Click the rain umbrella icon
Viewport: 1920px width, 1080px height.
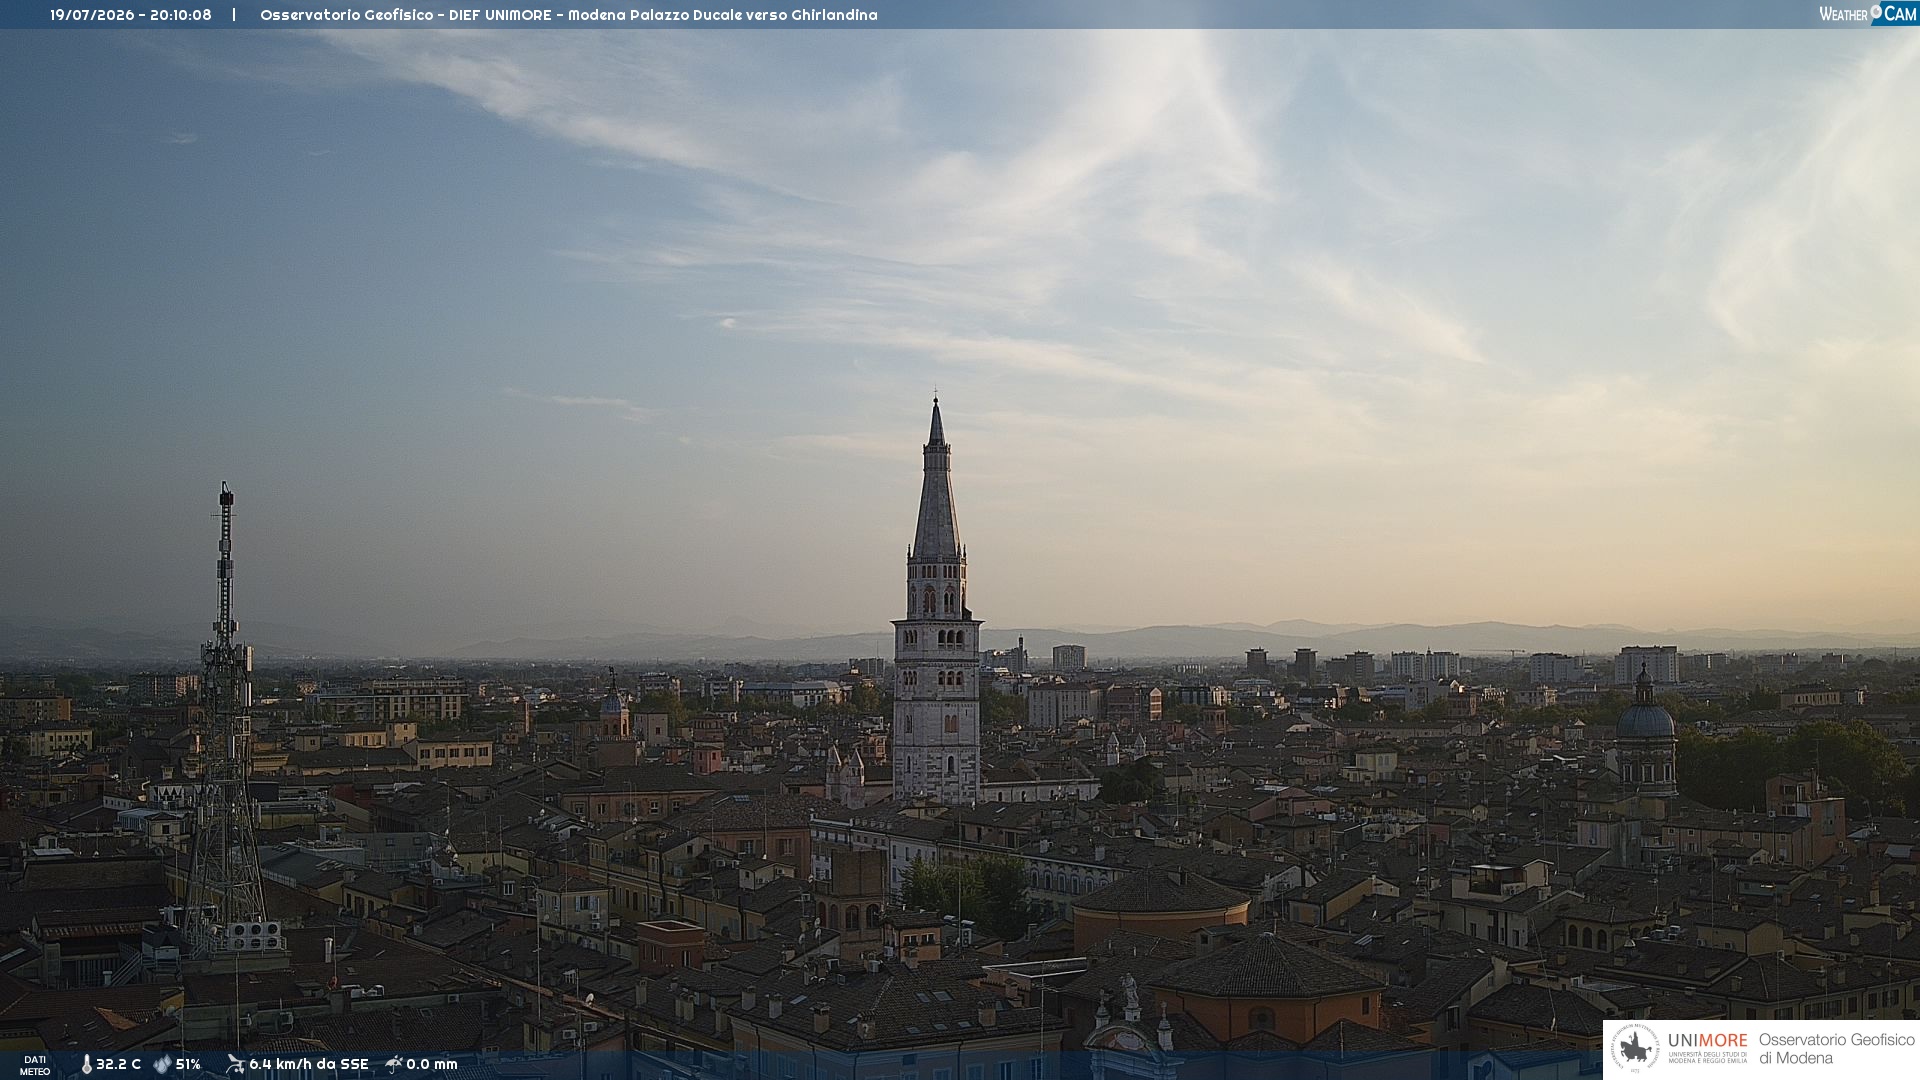pyautogui.click(x=394, y=1065)
